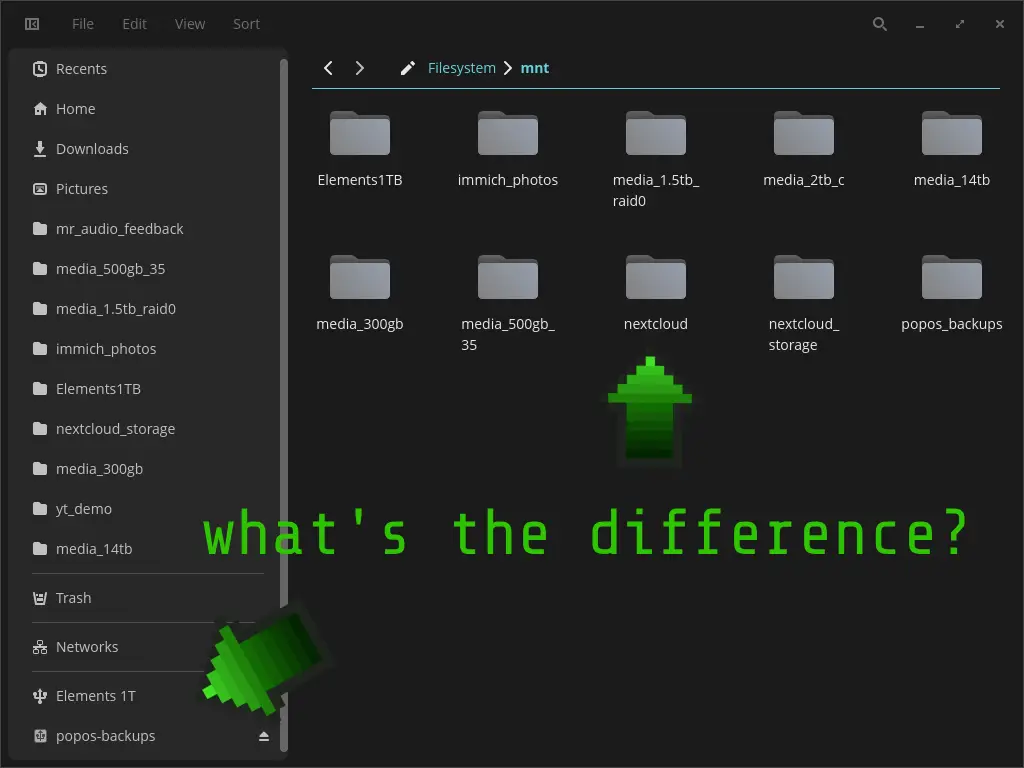This screenshot has width=1024, height=768.
Task: Navigate to Filesystem in breadcrumb
Action: point(462,68)
